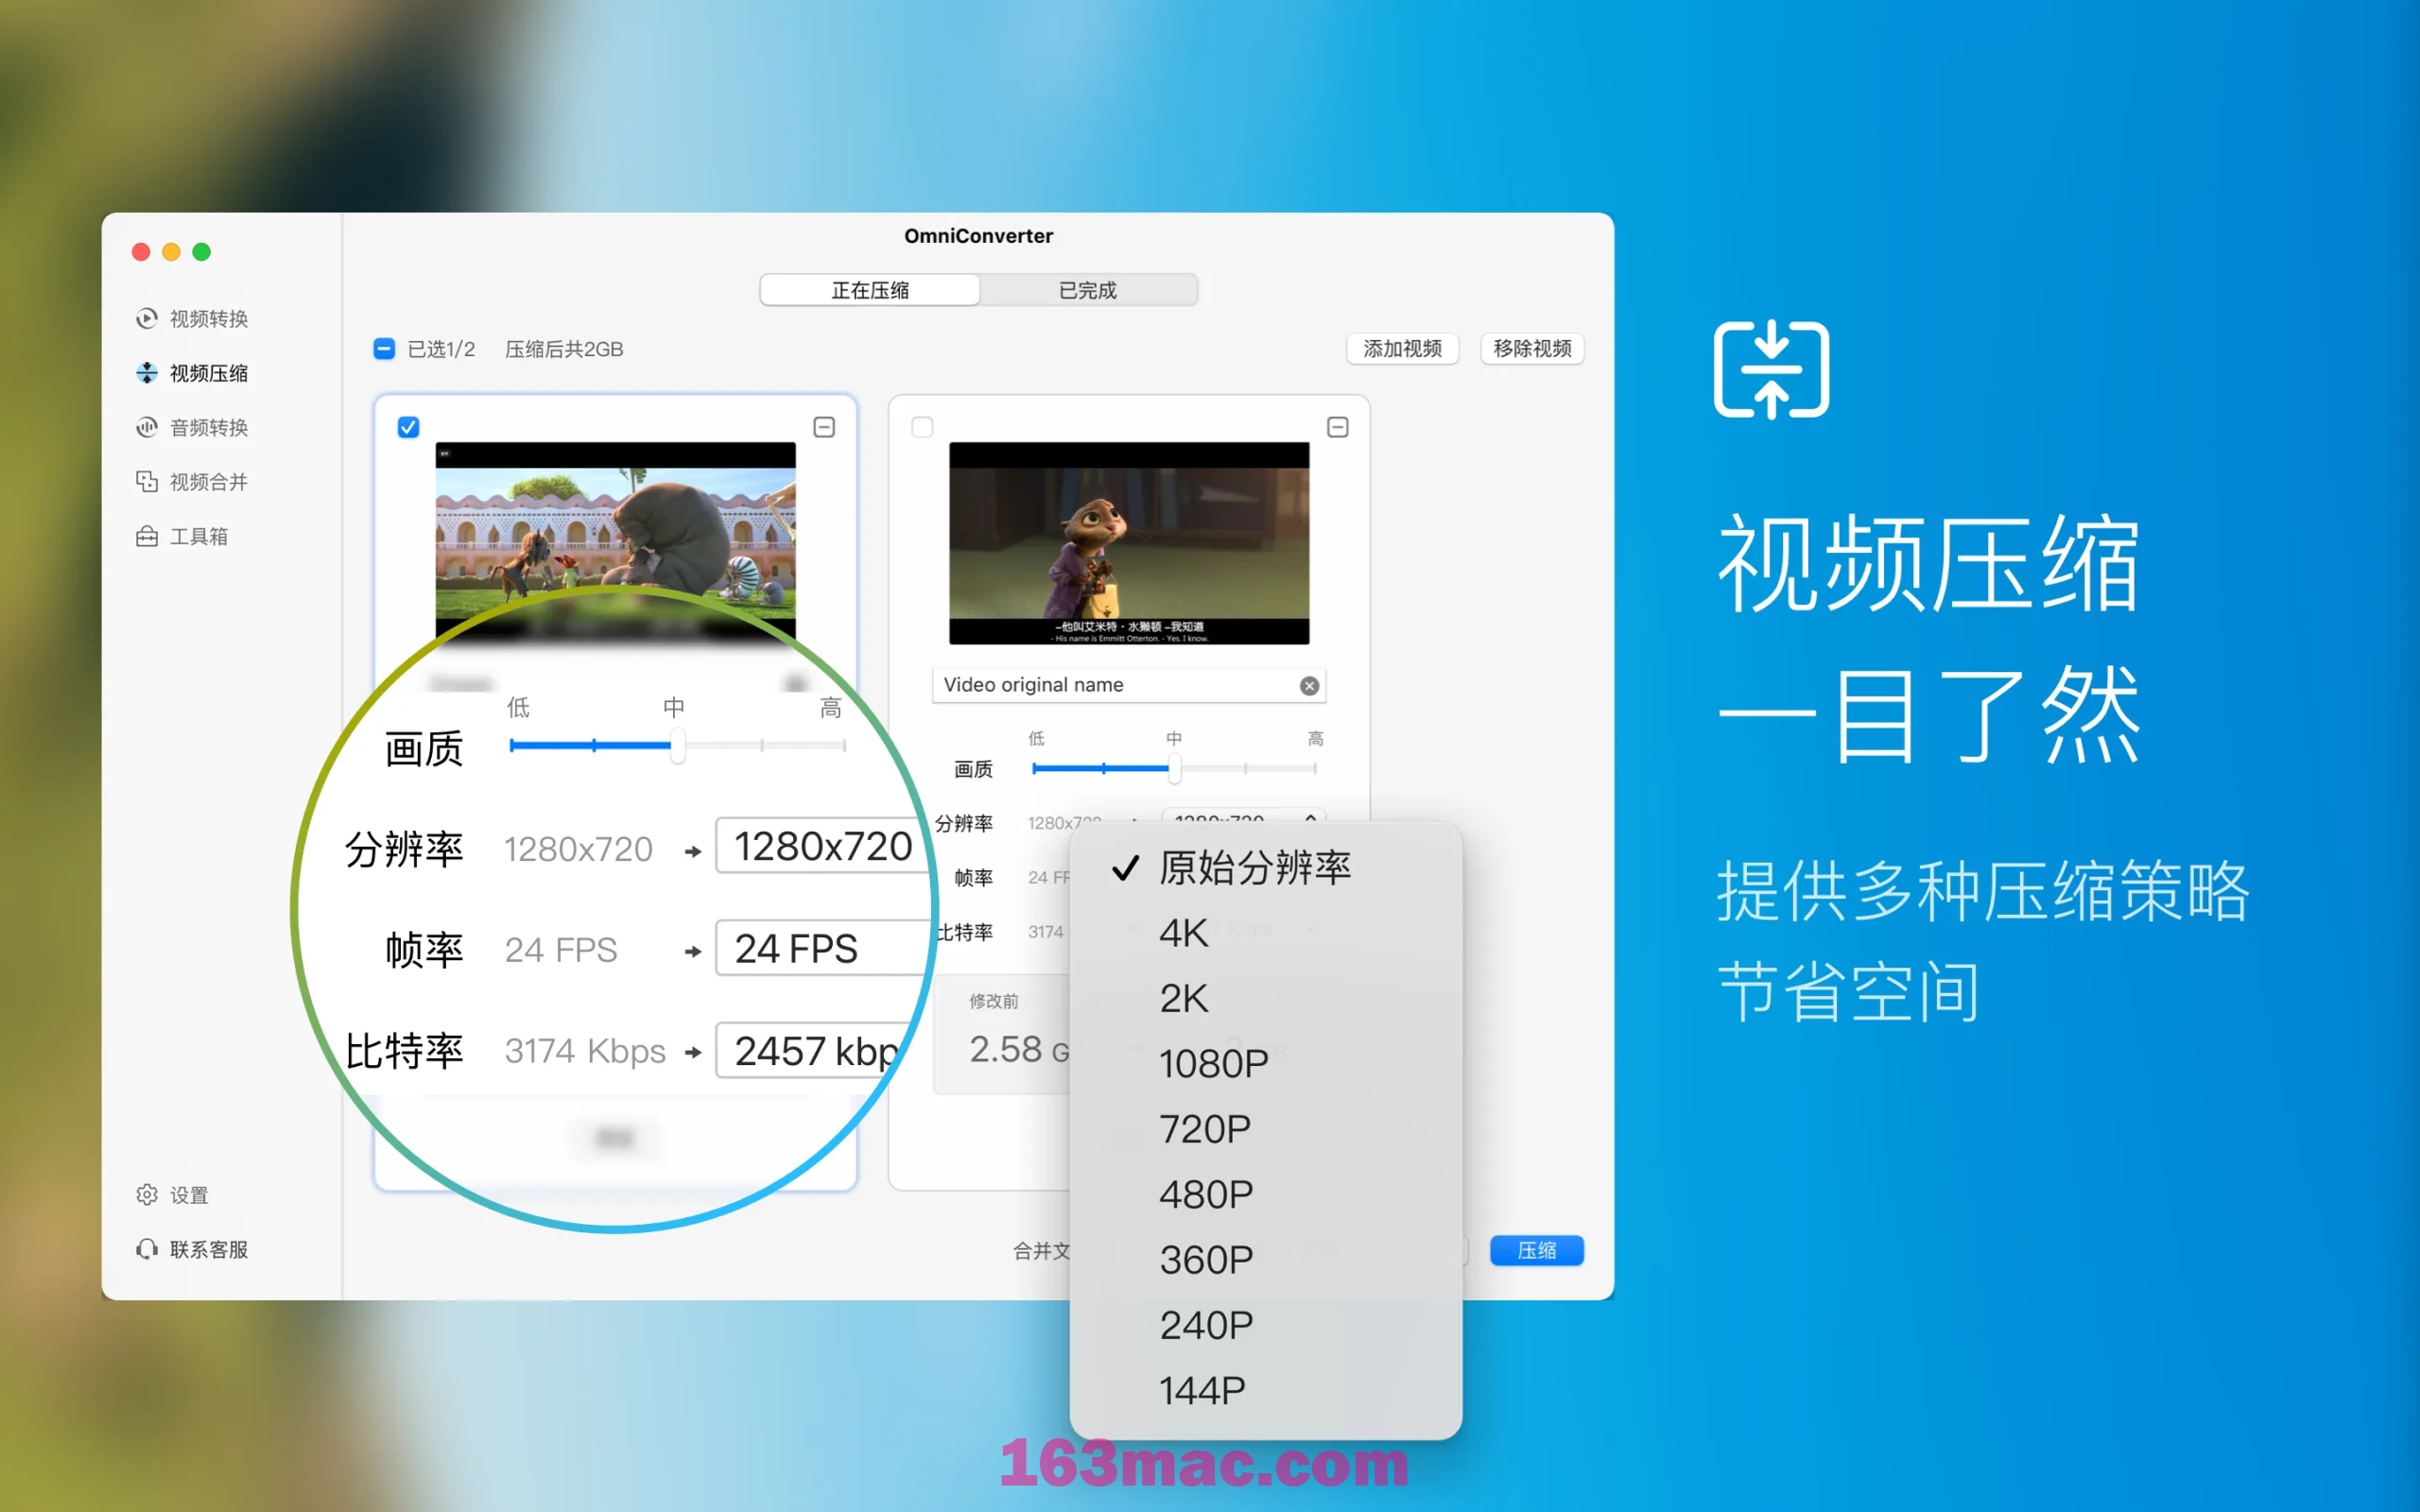Switch to the 正在压缩 tab
This screenshot has width=2420, height=1512.
(870, 290)
